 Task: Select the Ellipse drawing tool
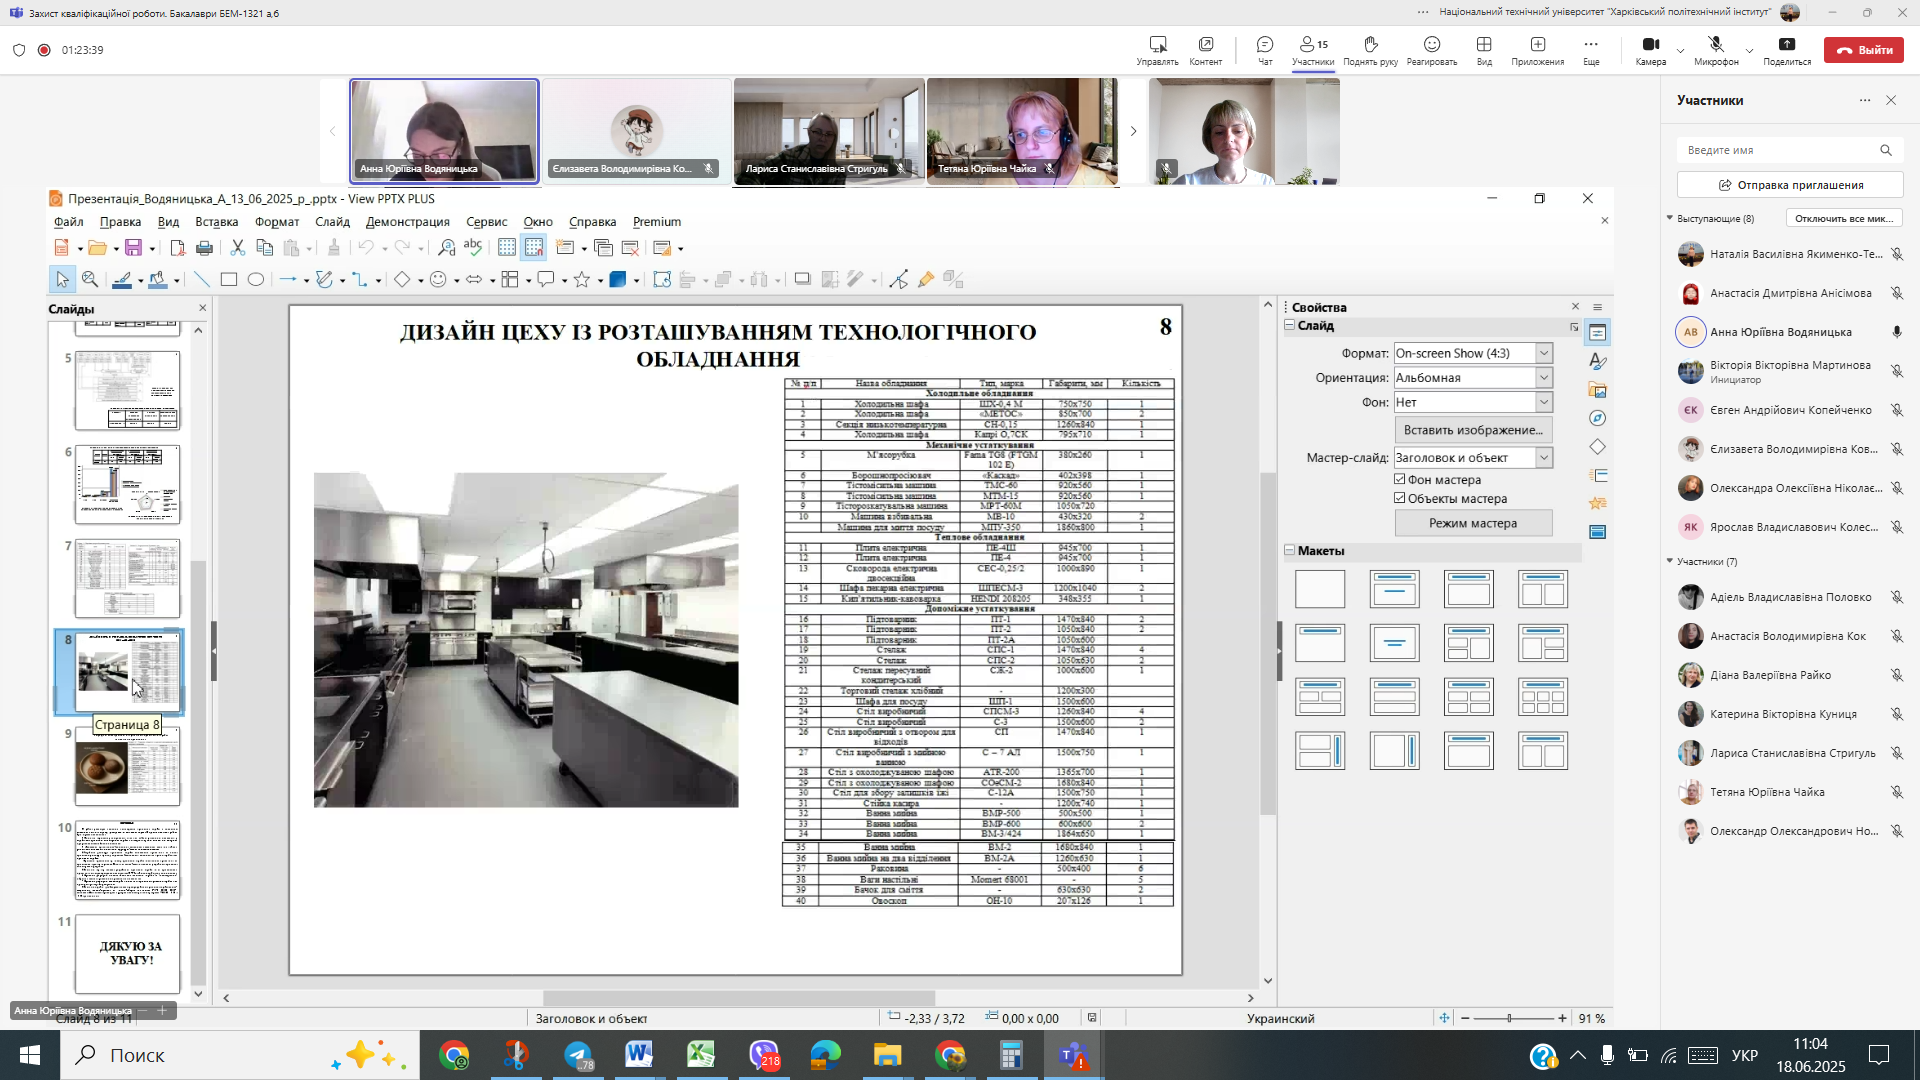(256, 280)
